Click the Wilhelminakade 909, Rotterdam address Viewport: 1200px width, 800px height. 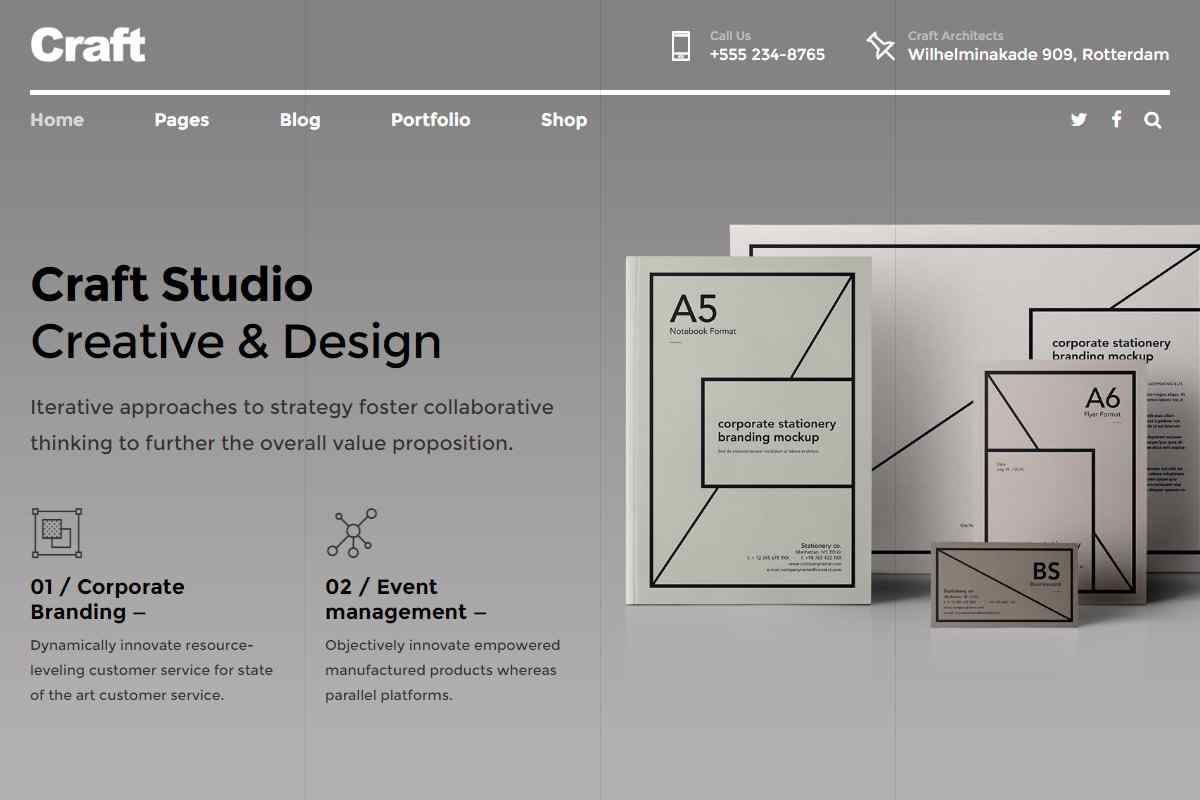click(1038, 55)
